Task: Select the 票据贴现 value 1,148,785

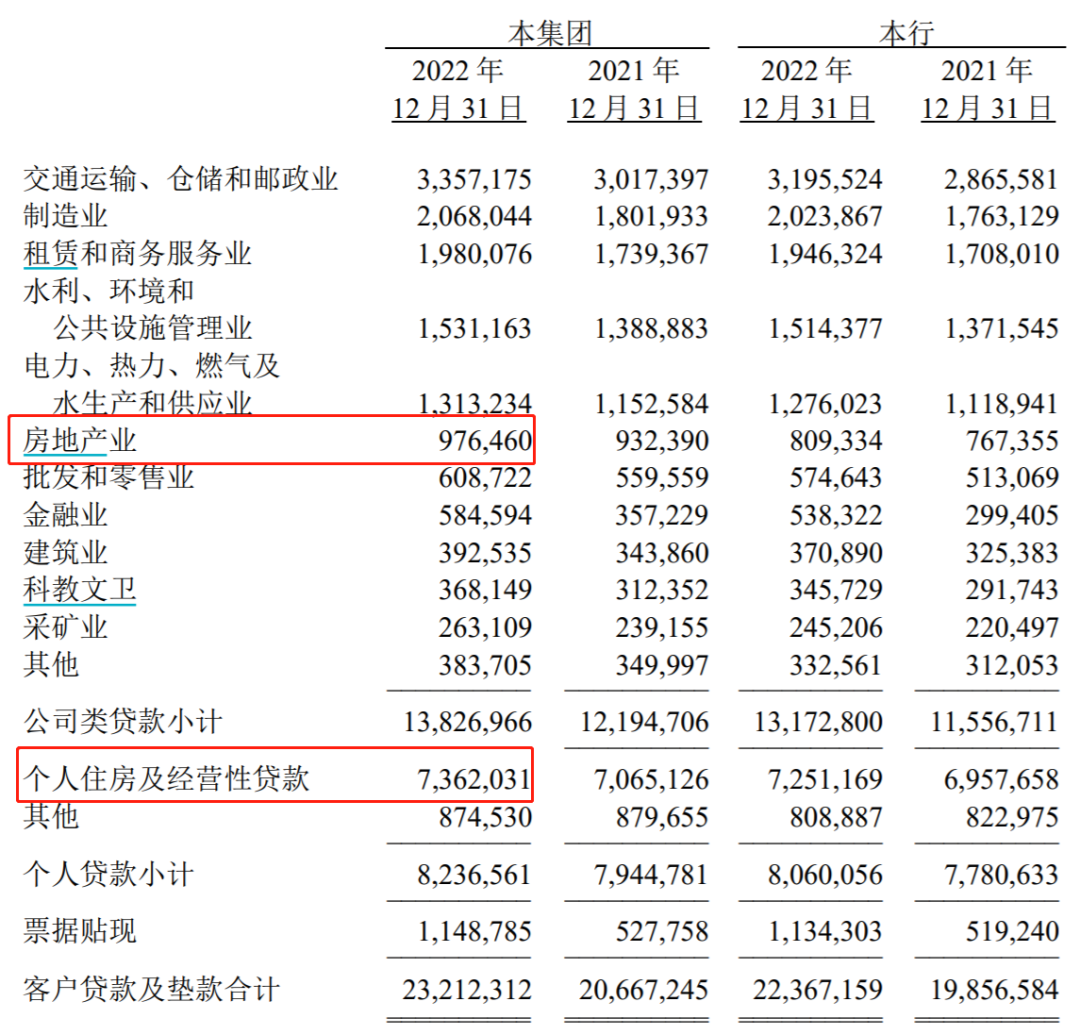Action: pos(475,932)
